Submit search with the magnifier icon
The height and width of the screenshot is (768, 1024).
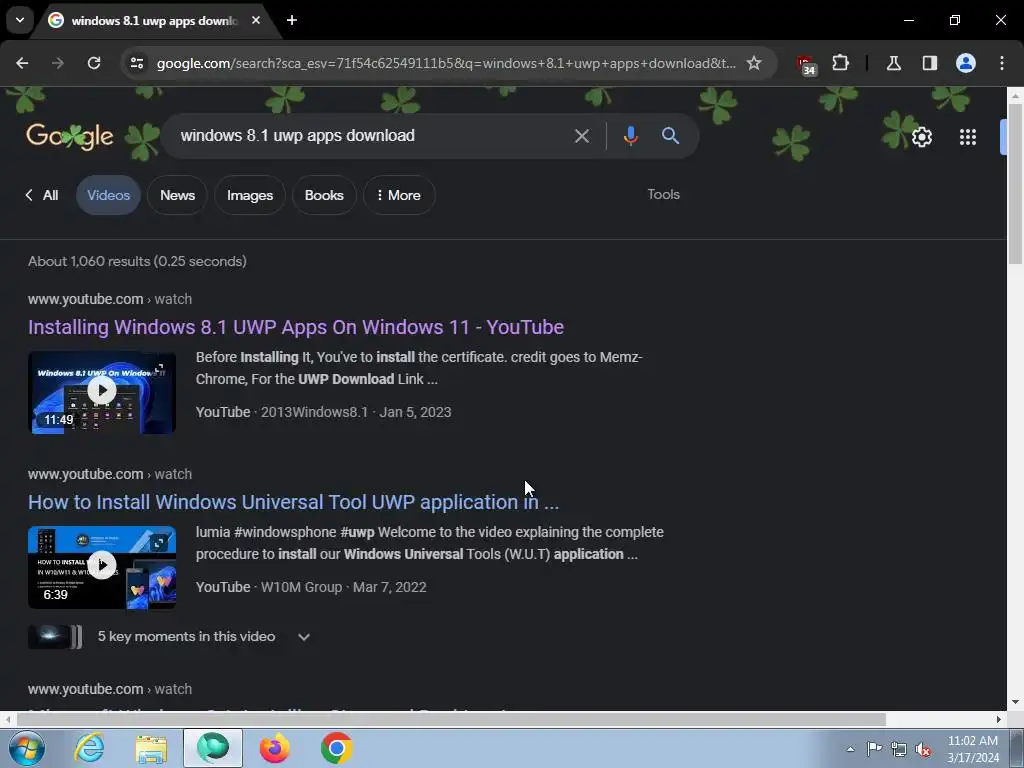pyautogui.click(x=670, y=136)
